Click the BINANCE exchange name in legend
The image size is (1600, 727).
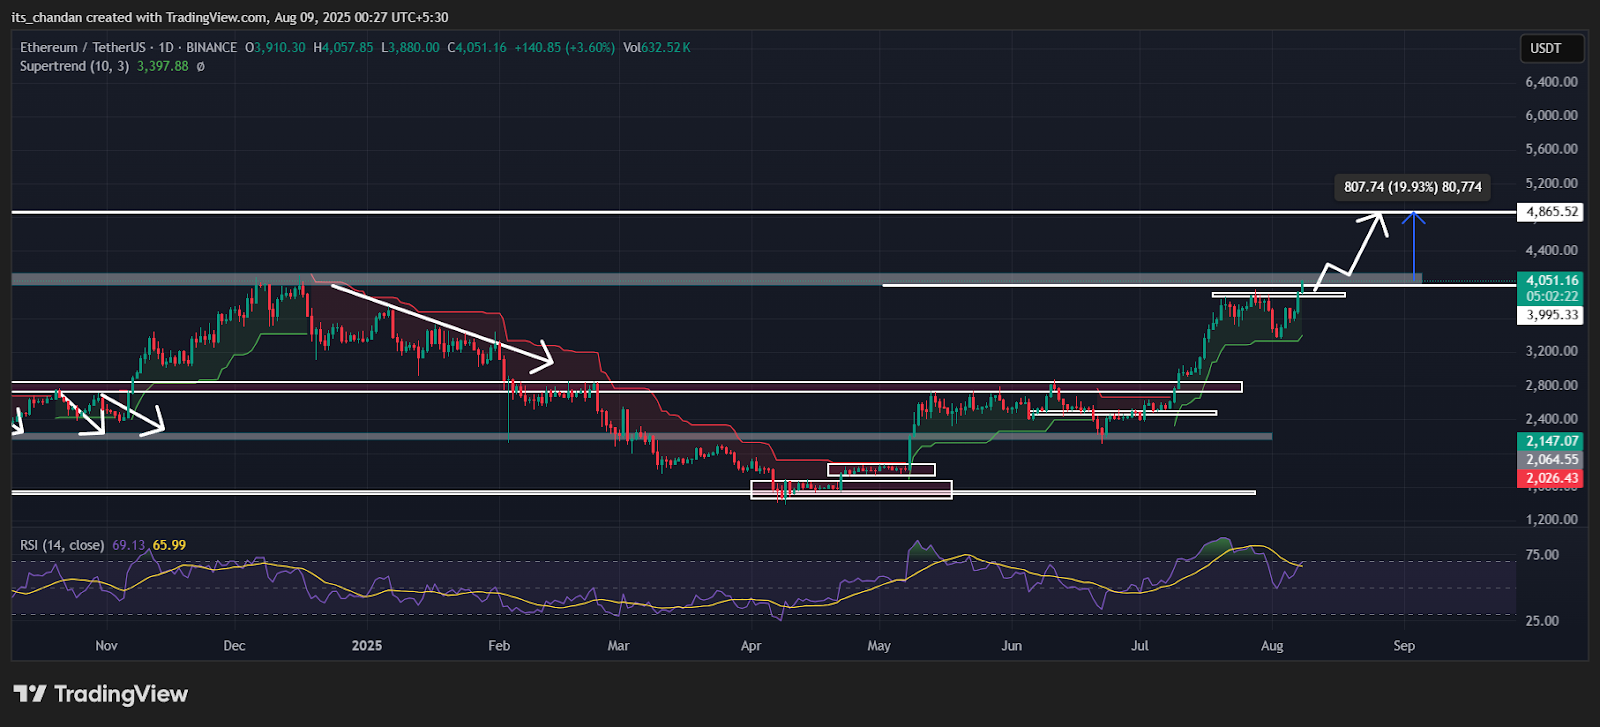(x=212, y=48)
